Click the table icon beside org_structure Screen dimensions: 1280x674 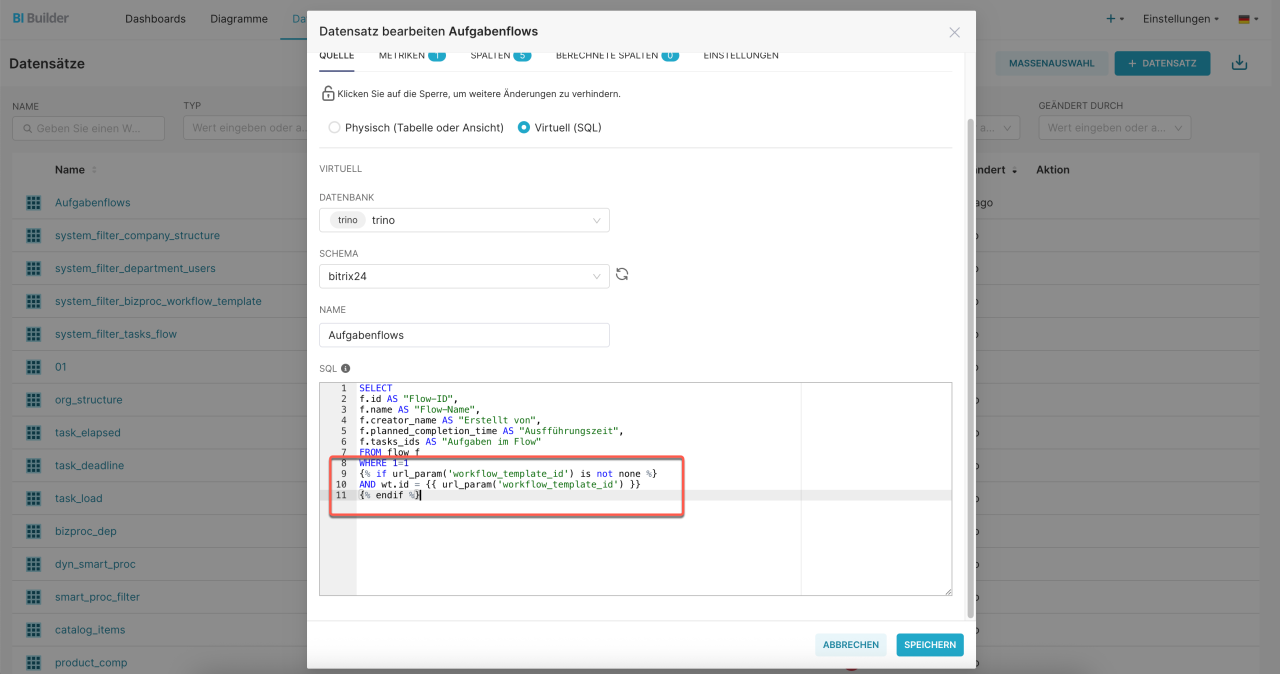coord(33,400)
